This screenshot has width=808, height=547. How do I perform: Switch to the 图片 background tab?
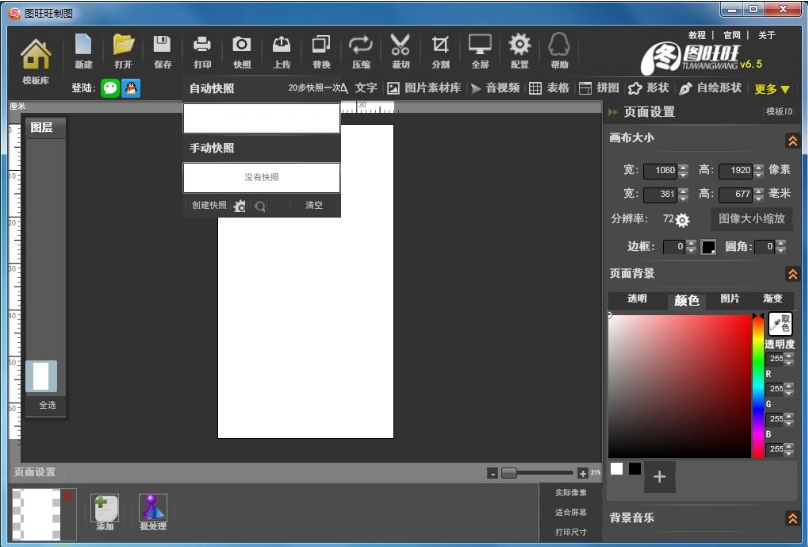(730, 299)
